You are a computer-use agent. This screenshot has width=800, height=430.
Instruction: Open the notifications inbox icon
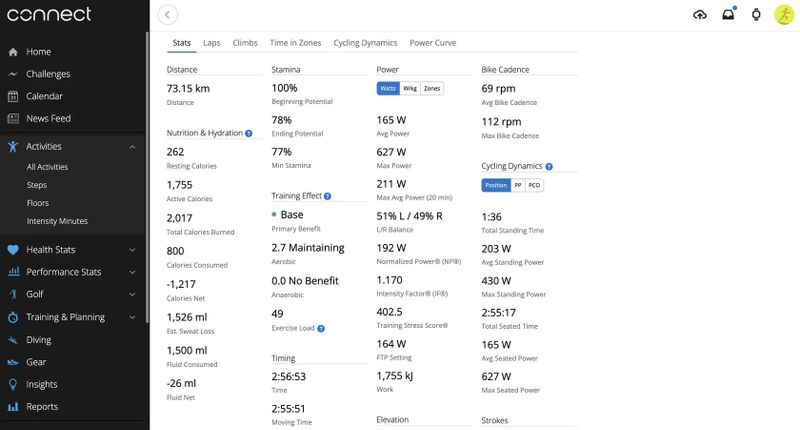[x=728, y=14]
